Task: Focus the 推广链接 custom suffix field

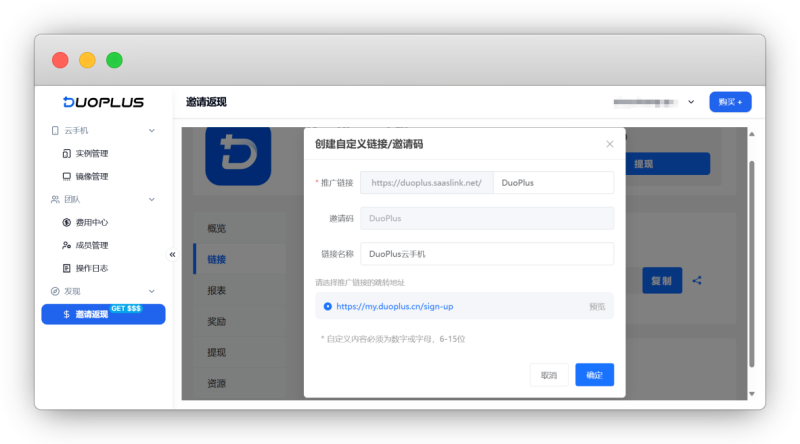Action: [x=554, y=183]
